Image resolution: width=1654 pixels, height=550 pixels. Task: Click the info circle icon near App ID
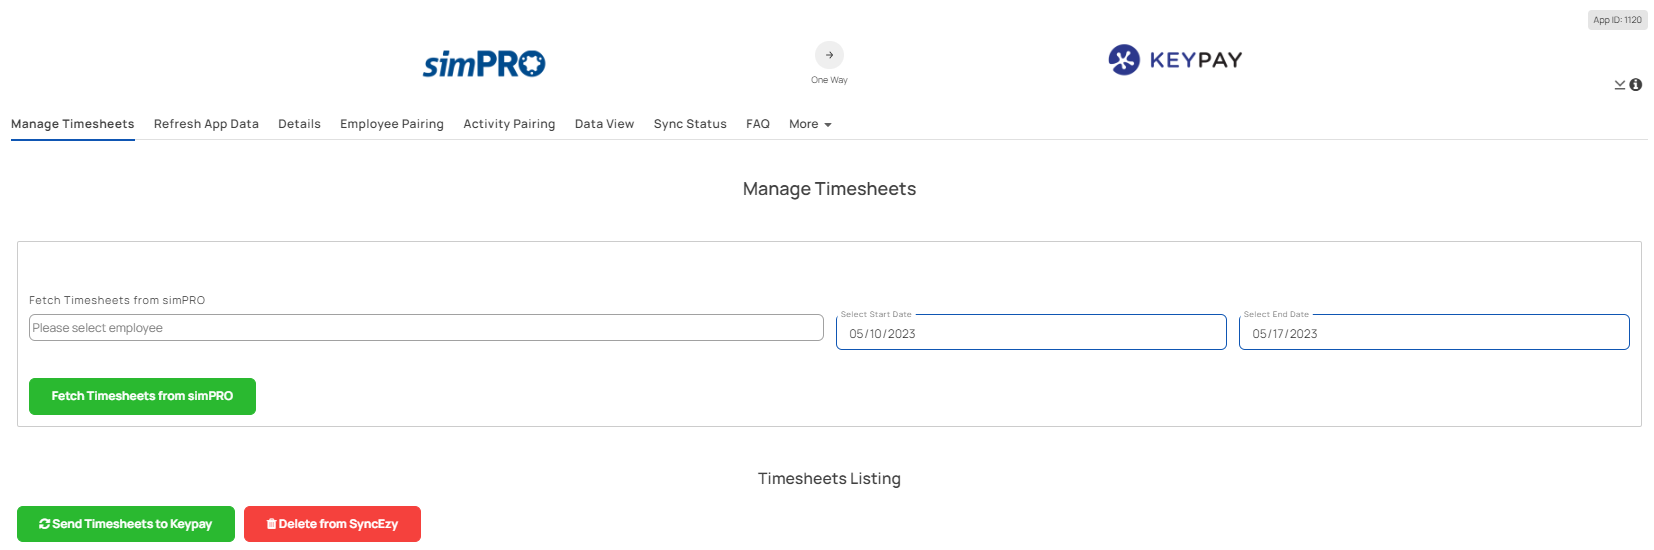tap(1636, 85)
